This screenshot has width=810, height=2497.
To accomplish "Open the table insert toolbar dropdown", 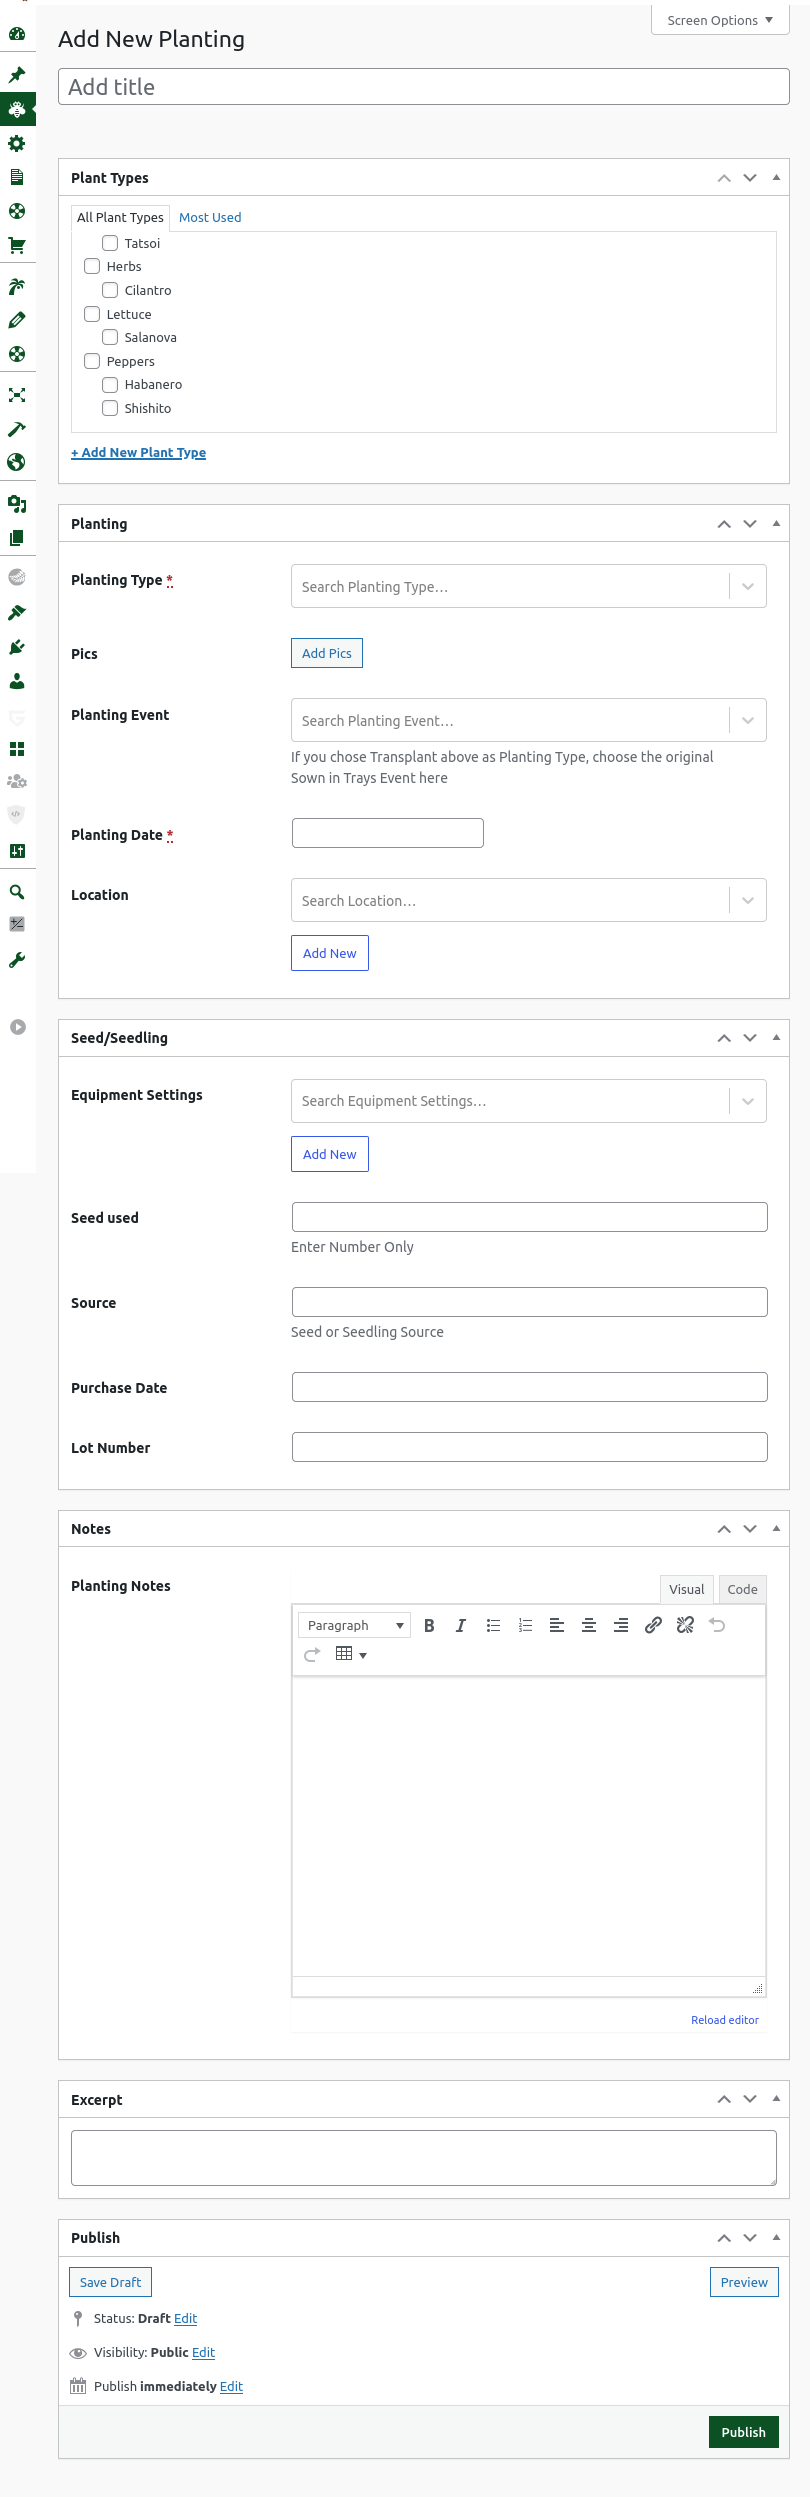I will click(x=351, y=1654).
